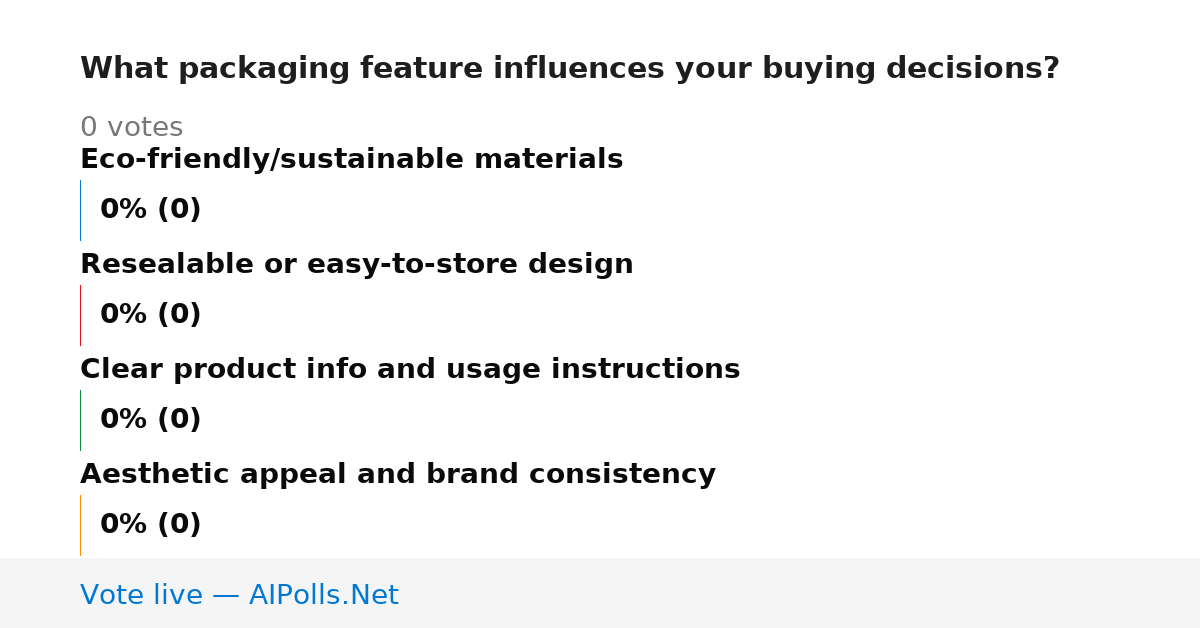Click the green result bar for Clear product info
Viewport: 1200px width, 628px height.
point(80,420)
